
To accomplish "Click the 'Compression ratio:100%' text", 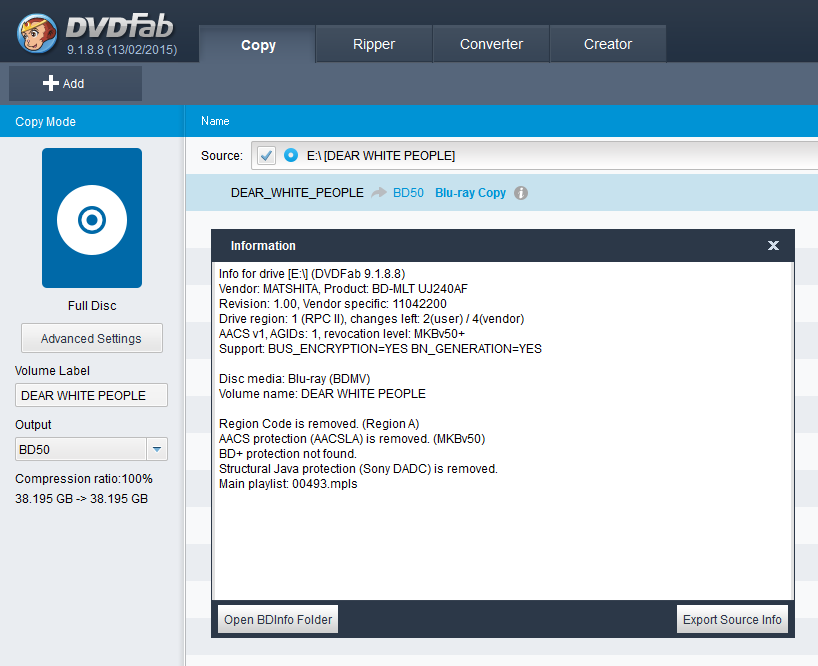I will click(84, 479).
